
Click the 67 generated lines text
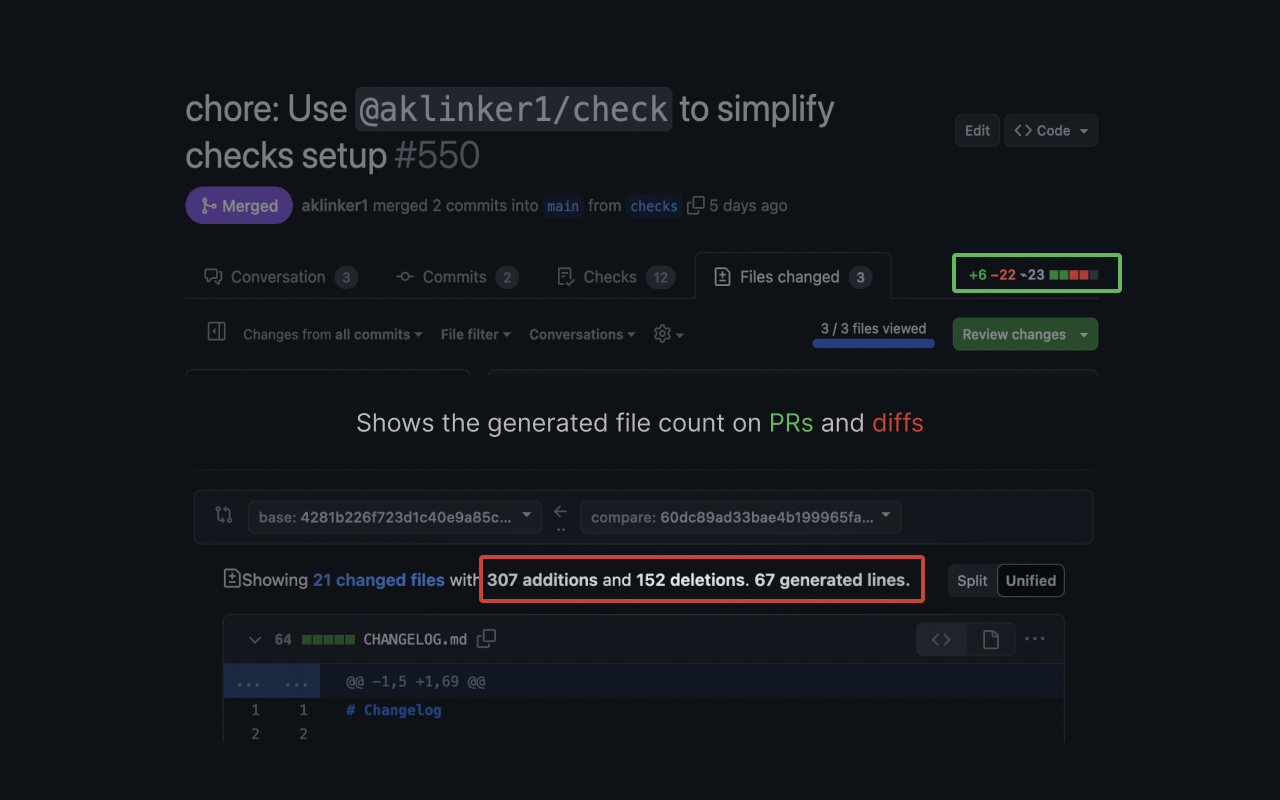(x=832, y=580)
